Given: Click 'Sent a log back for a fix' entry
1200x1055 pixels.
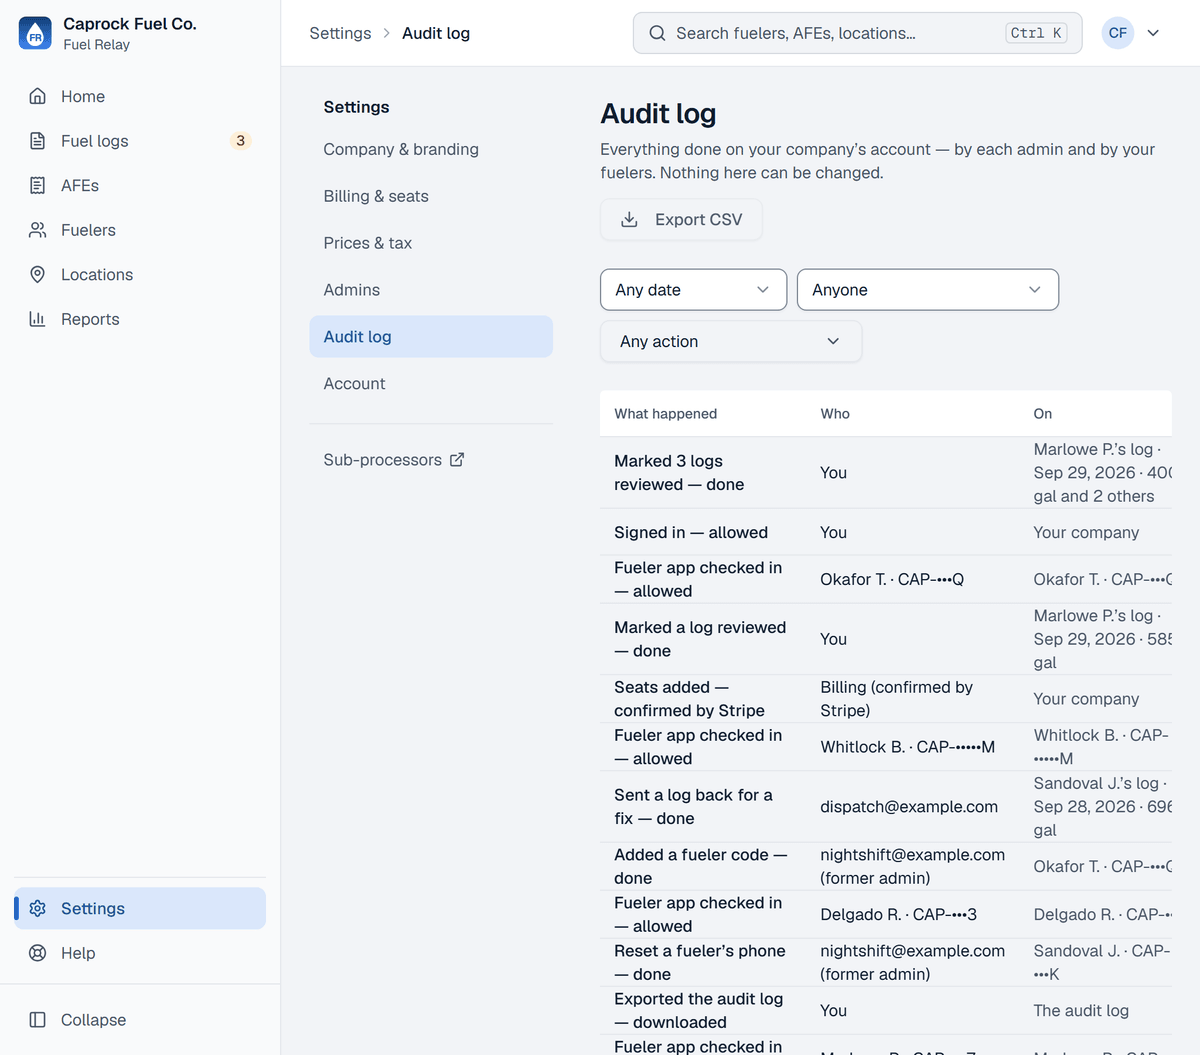Looking at the screenshot, I should pos(693,807).
